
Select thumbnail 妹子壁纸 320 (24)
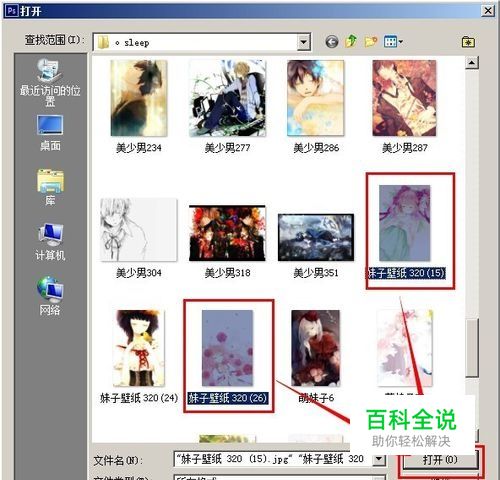pos(139,348)
